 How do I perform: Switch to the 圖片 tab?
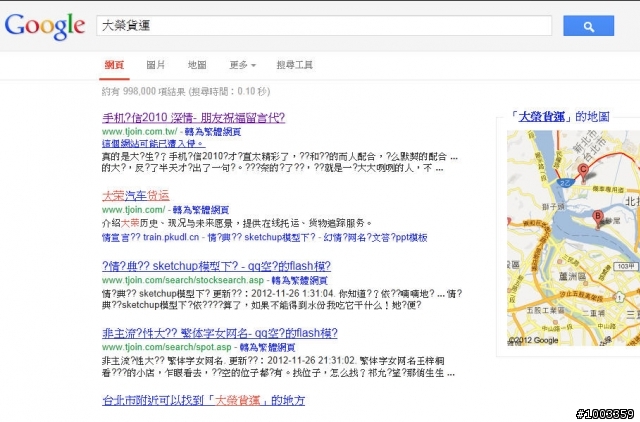coord(156,65)
